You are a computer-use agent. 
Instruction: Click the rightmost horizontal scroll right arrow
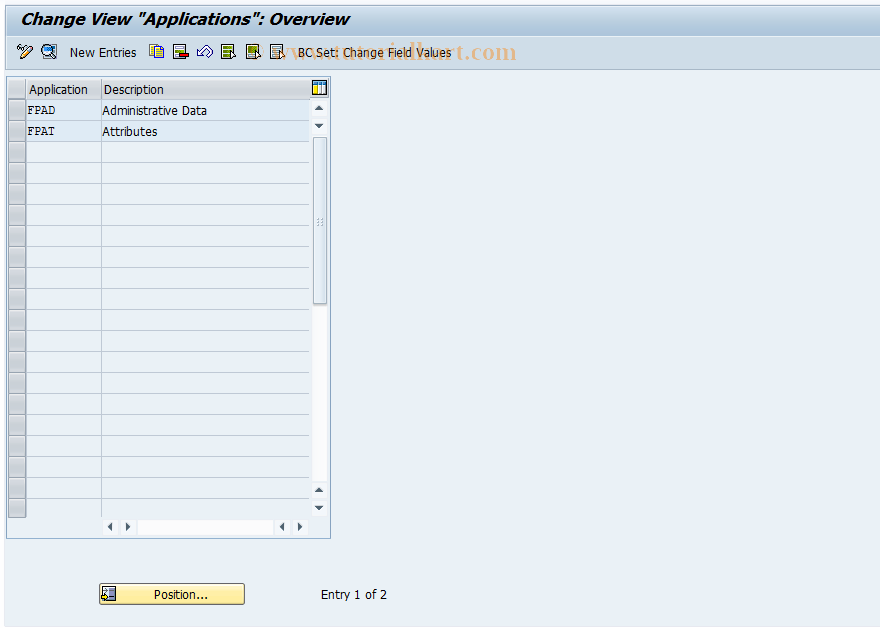300,527
